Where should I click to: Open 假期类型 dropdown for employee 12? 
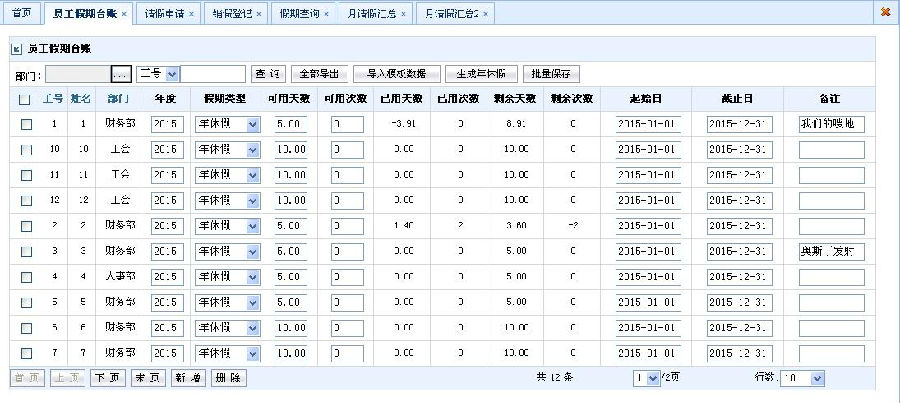click(253, 200)
